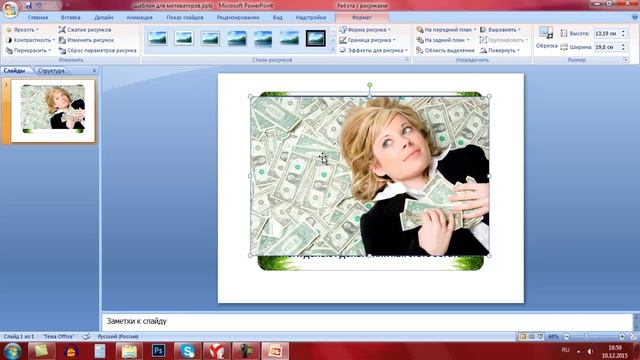Click the Заметки к слайду notes field
Screen dimensions: 640x360
[367, 322]
